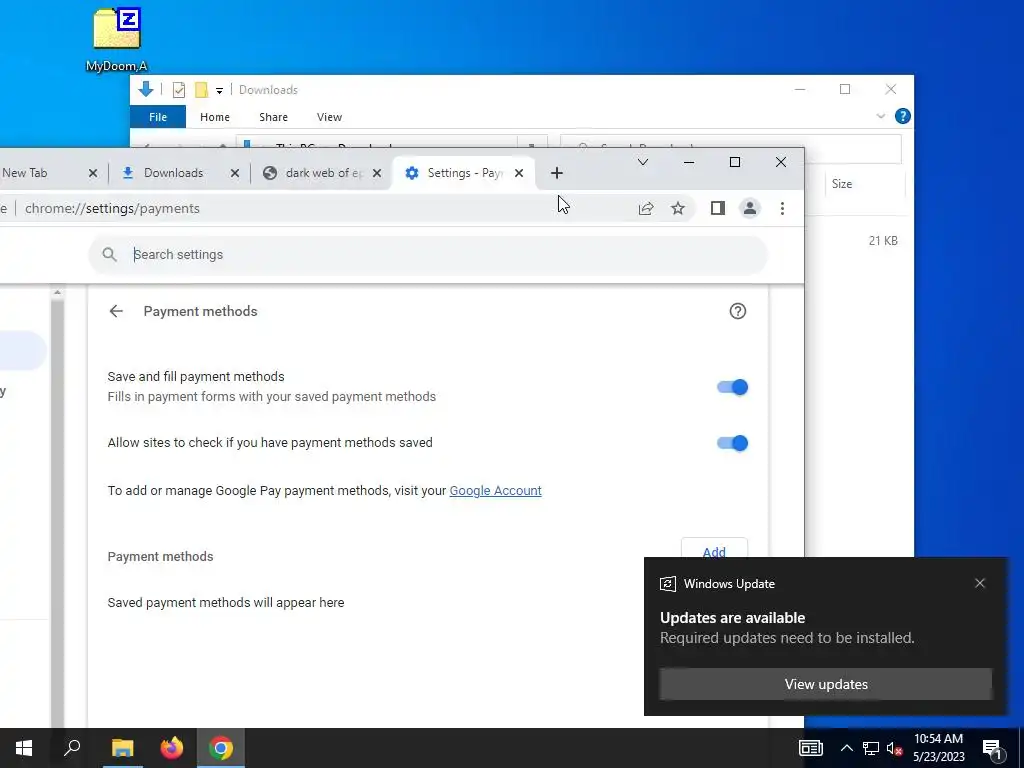The height and width of the screenshot is (768, 1024).
Task: Click the taskbar clock showing 10:54 AM
Action: pyautogui.click(x=938, y=748)
